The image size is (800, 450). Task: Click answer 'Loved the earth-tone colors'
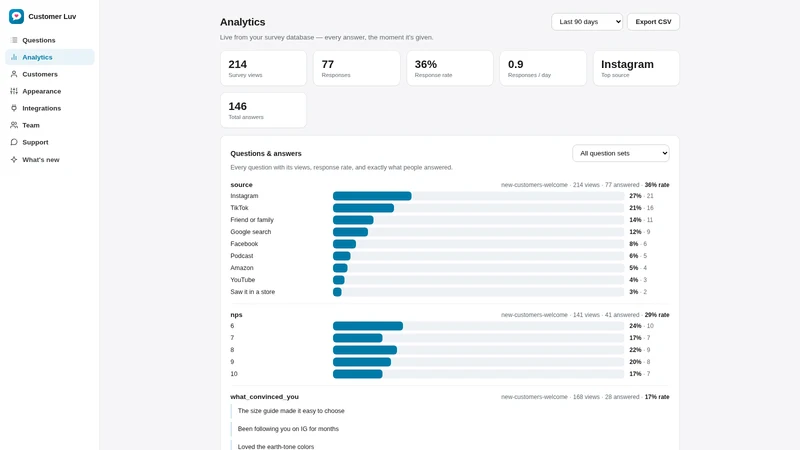[x=276, y=446]
